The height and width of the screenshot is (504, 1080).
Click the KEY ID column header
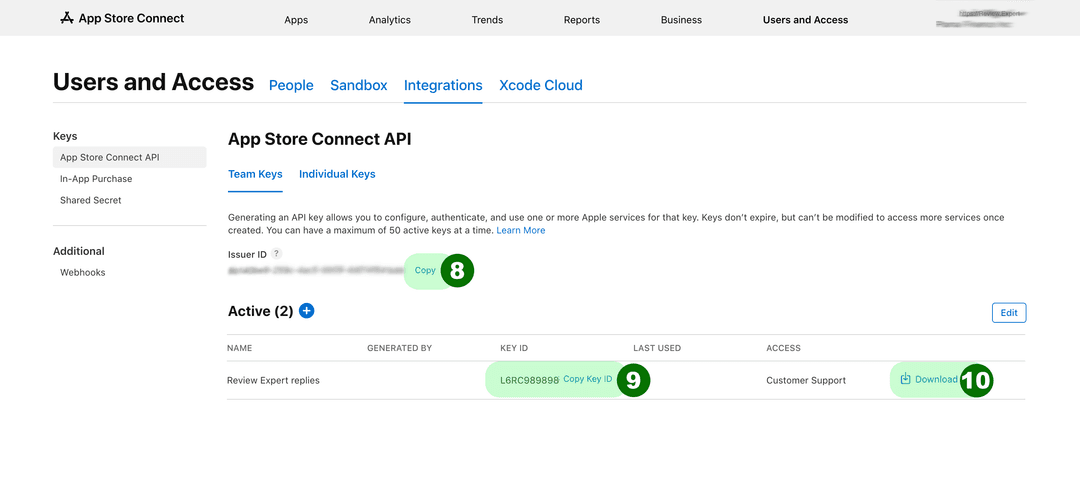click(x=514, y=348)
